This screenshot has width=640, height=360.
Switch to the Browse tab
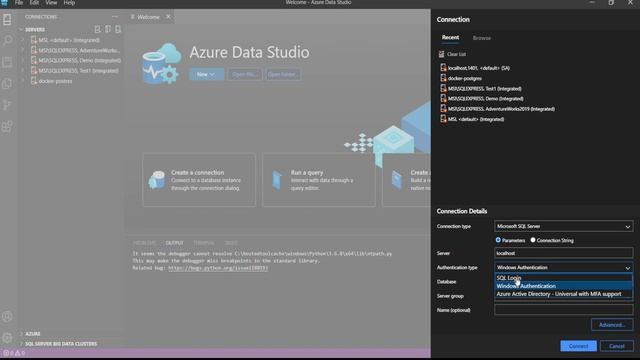coord(482,38)
